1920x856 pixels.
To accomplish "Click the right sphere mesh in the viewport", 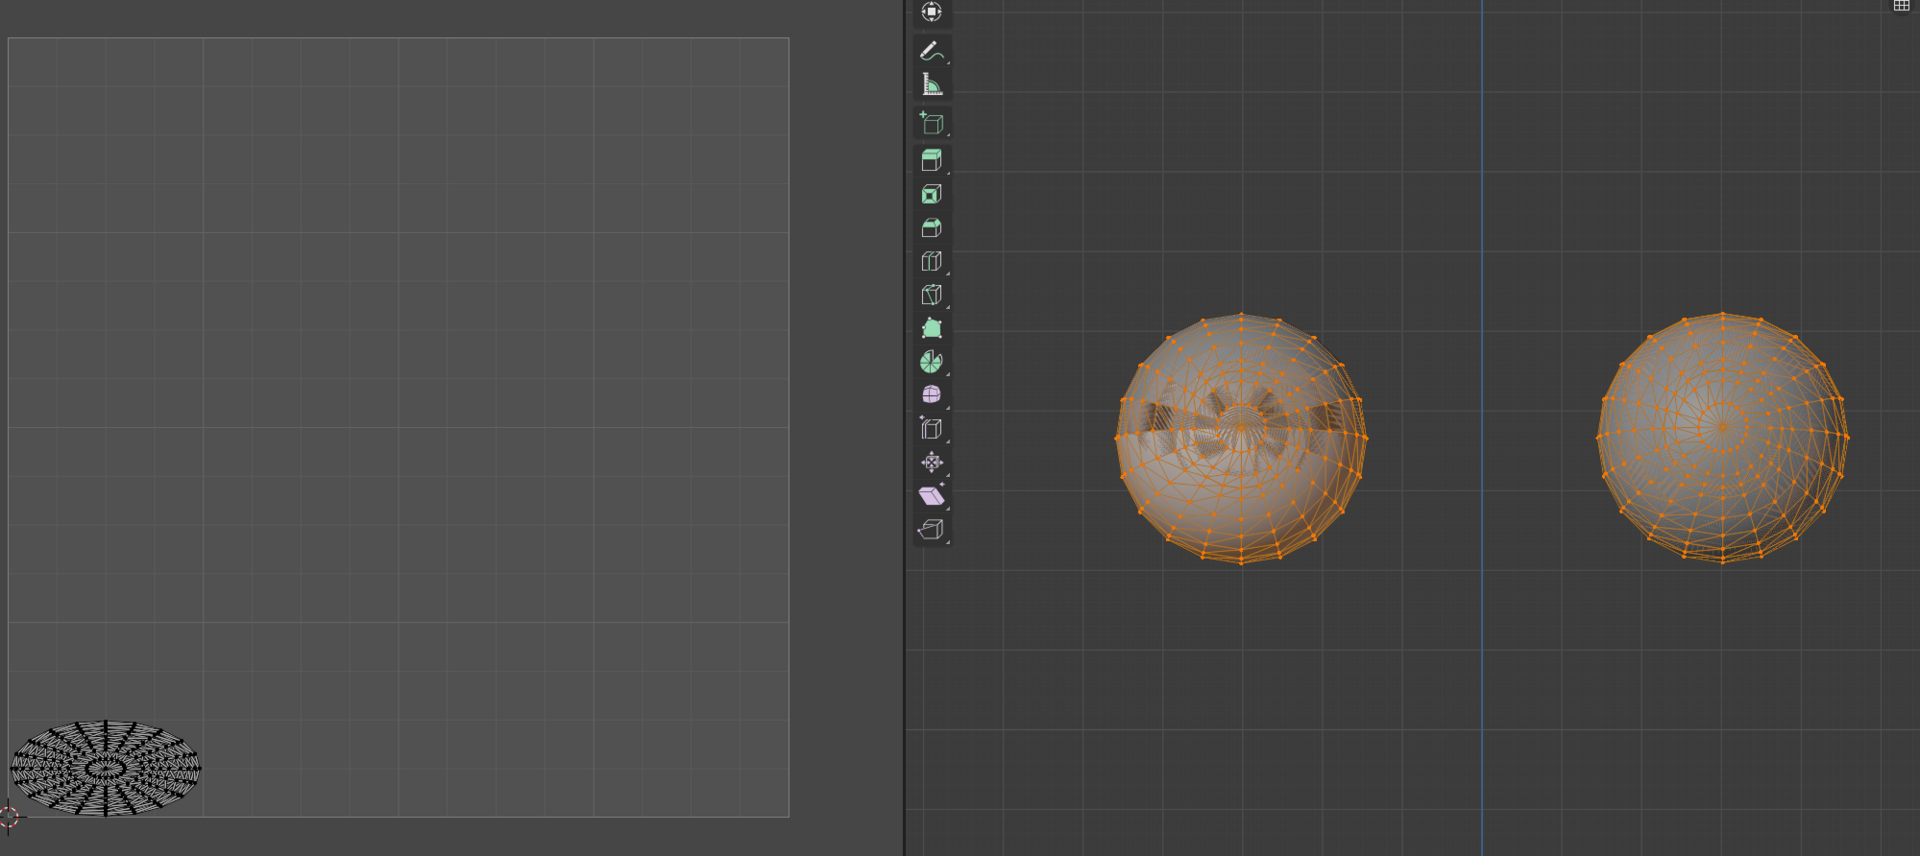I will point(1722,438).
